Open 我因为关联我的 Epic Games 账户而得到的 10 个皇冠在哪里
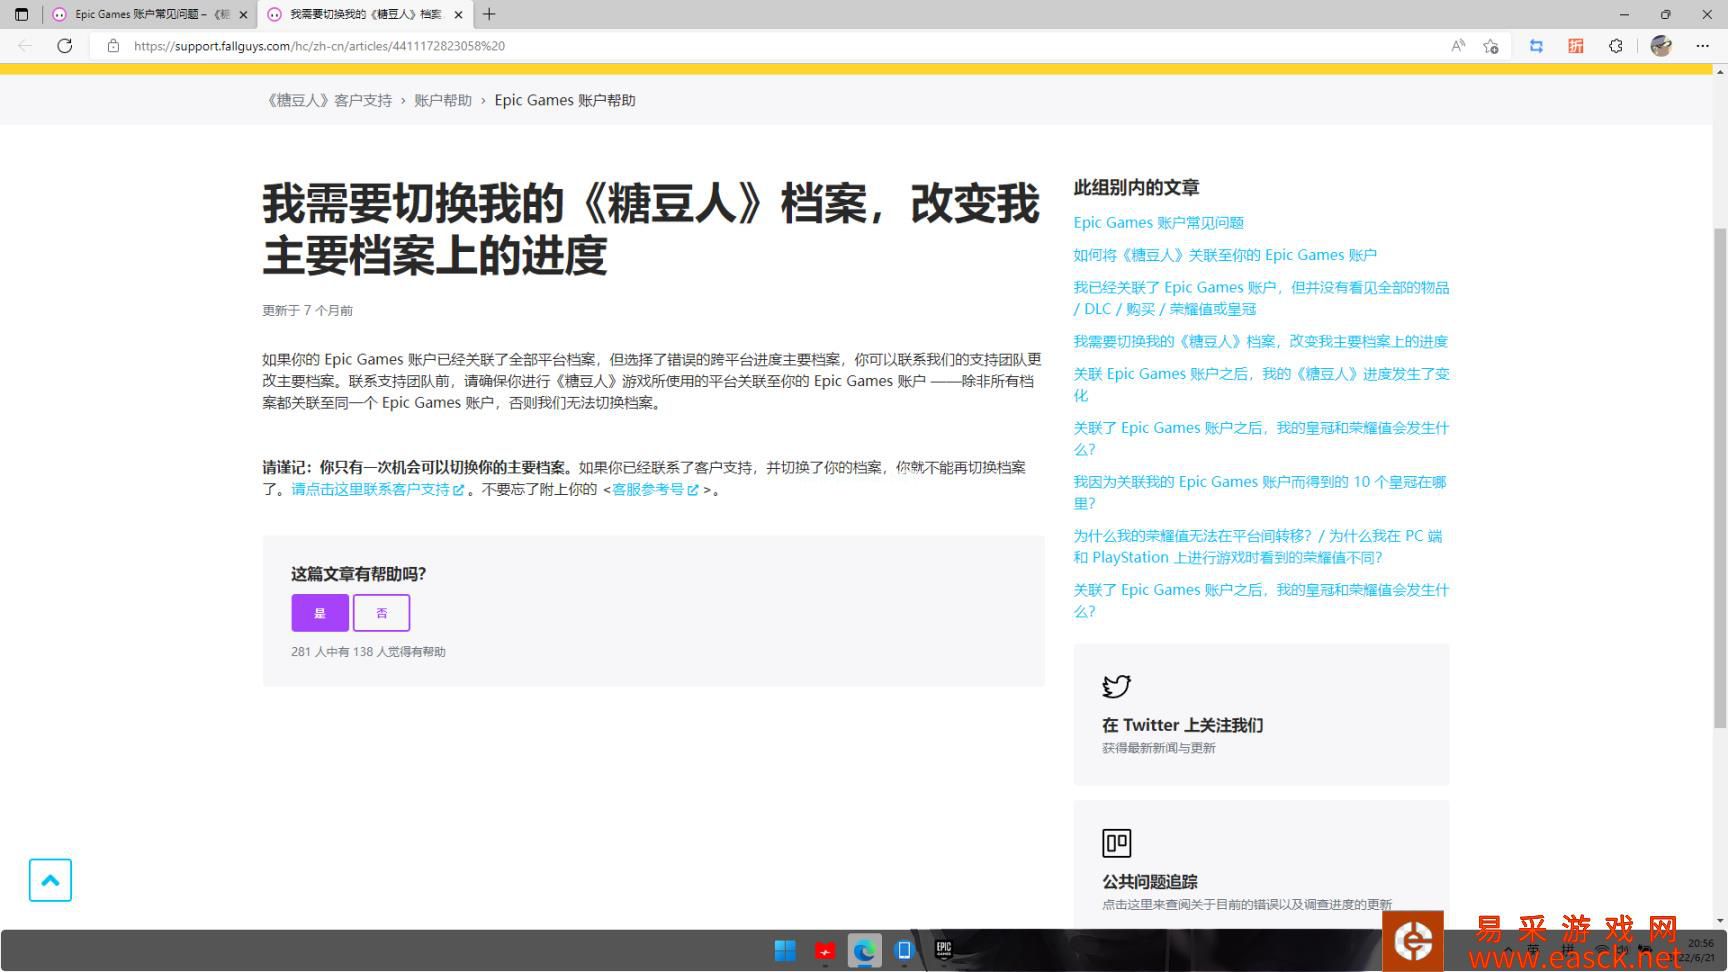The width and height of the screenshot is (1728, 972). [1260, 492]
